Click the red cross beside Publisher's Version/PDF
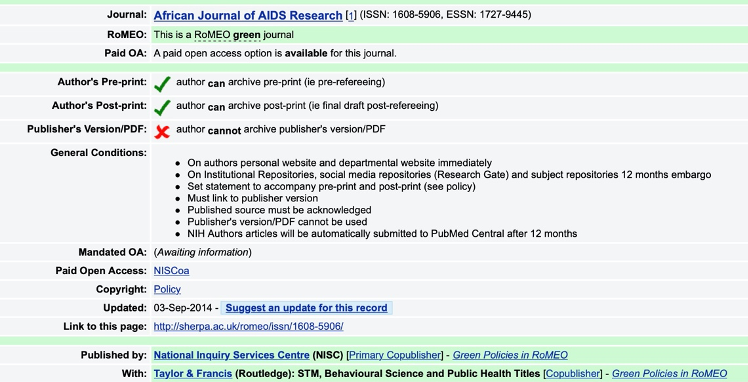 162,132
